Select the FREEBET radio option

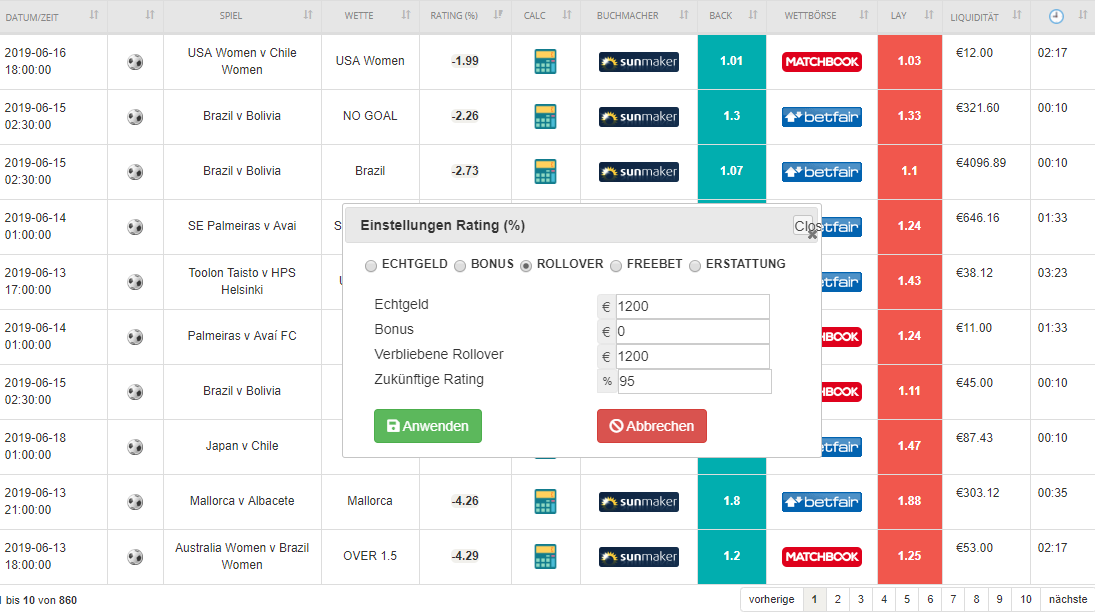click(x=616, y=265)
